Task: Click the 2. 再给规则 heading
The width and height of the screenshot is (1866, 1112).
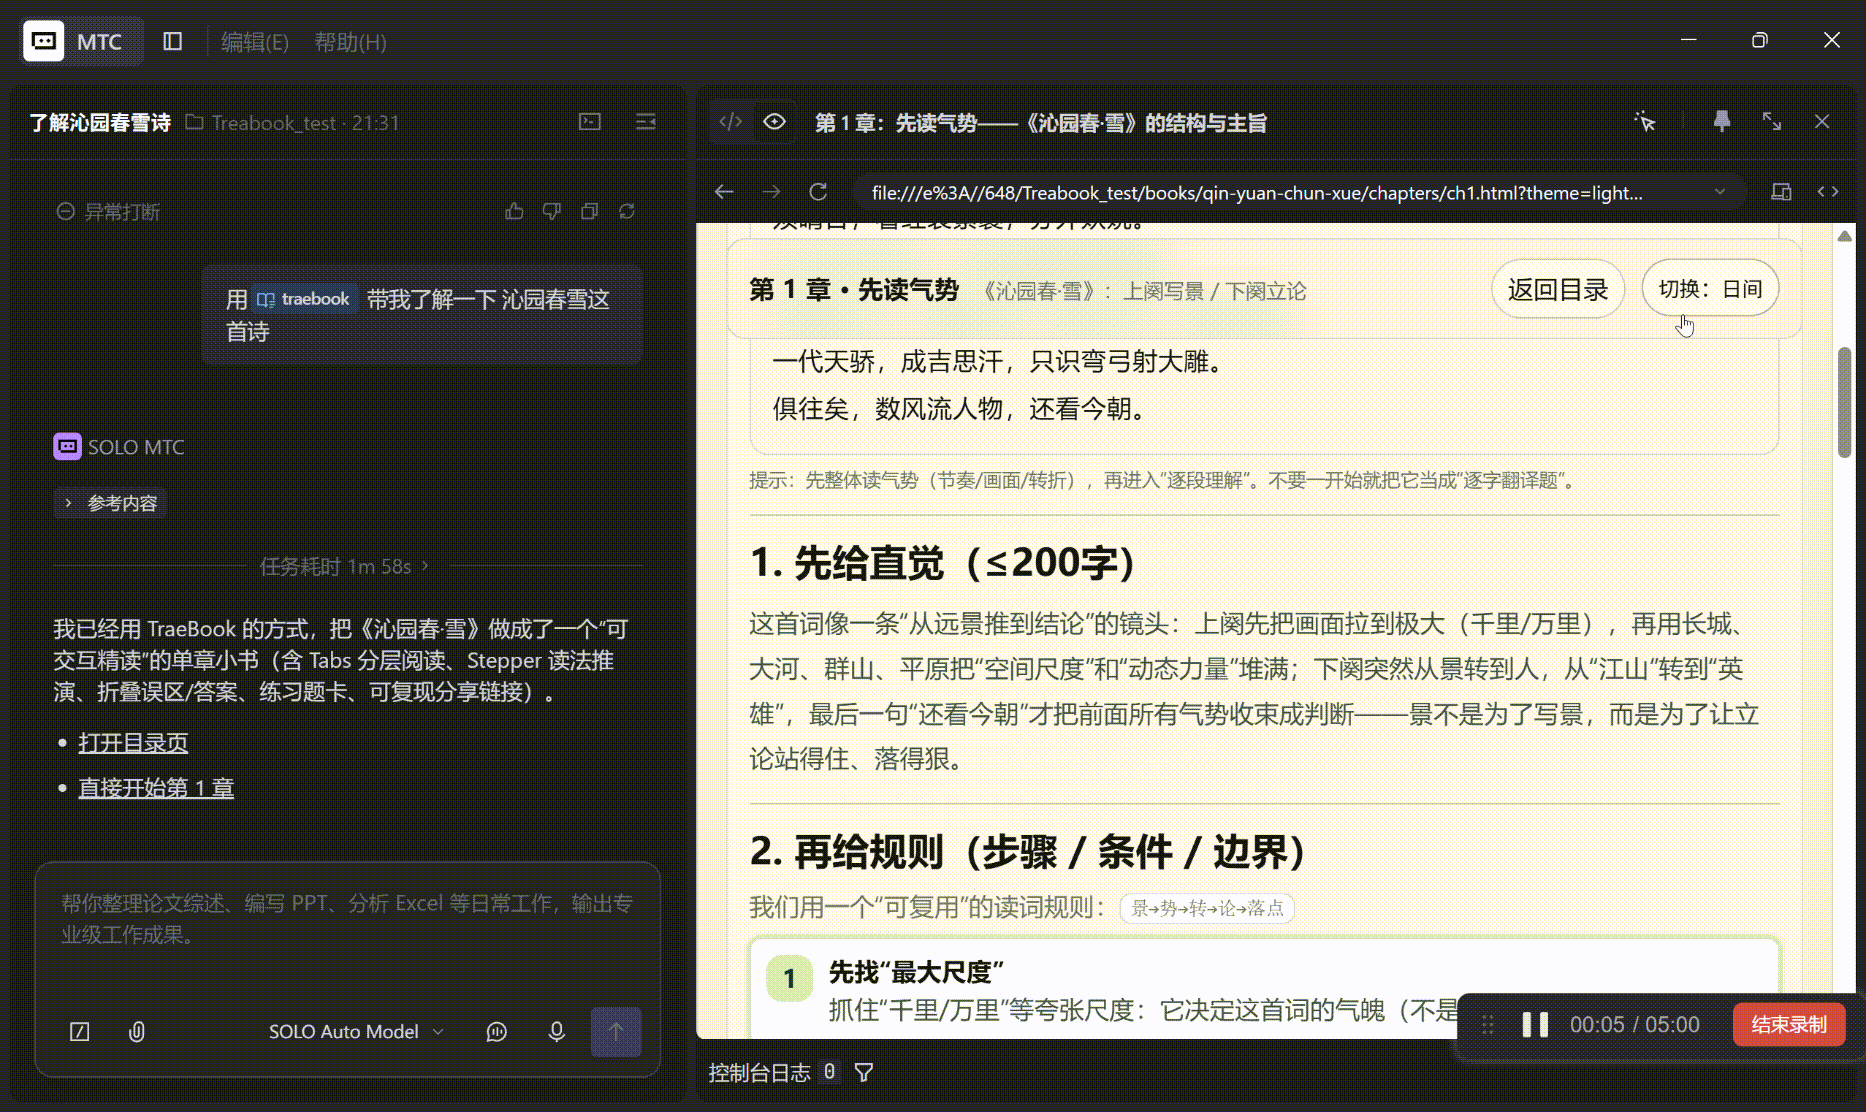Action: pos(1030,852)
